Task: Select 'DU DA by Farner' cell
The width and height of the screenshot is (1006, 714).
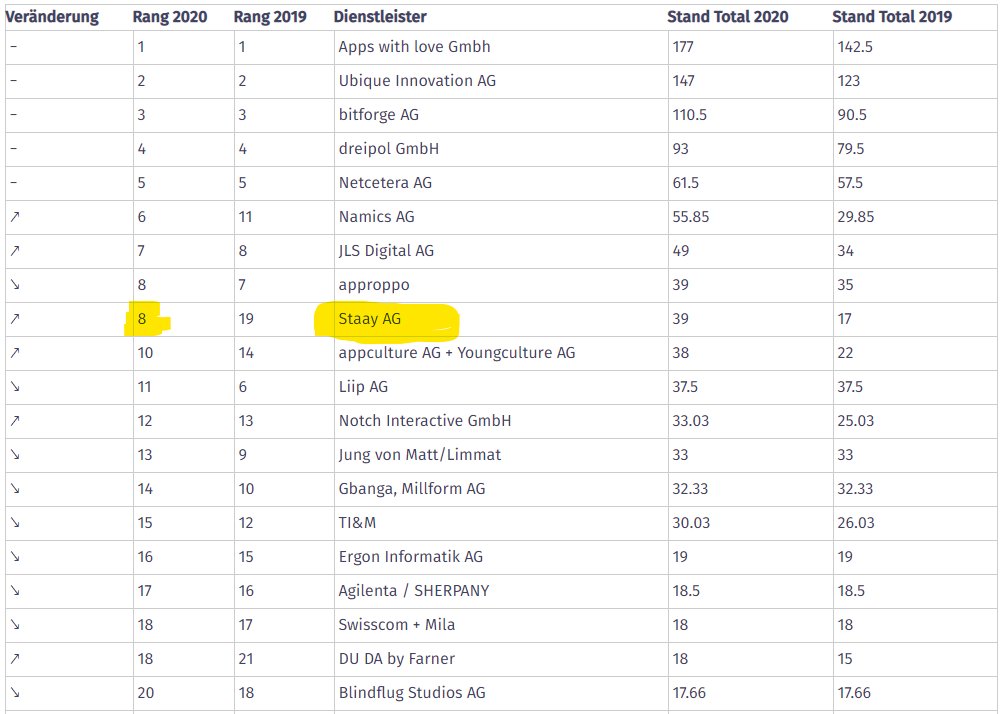Action: tap(501, 659)
